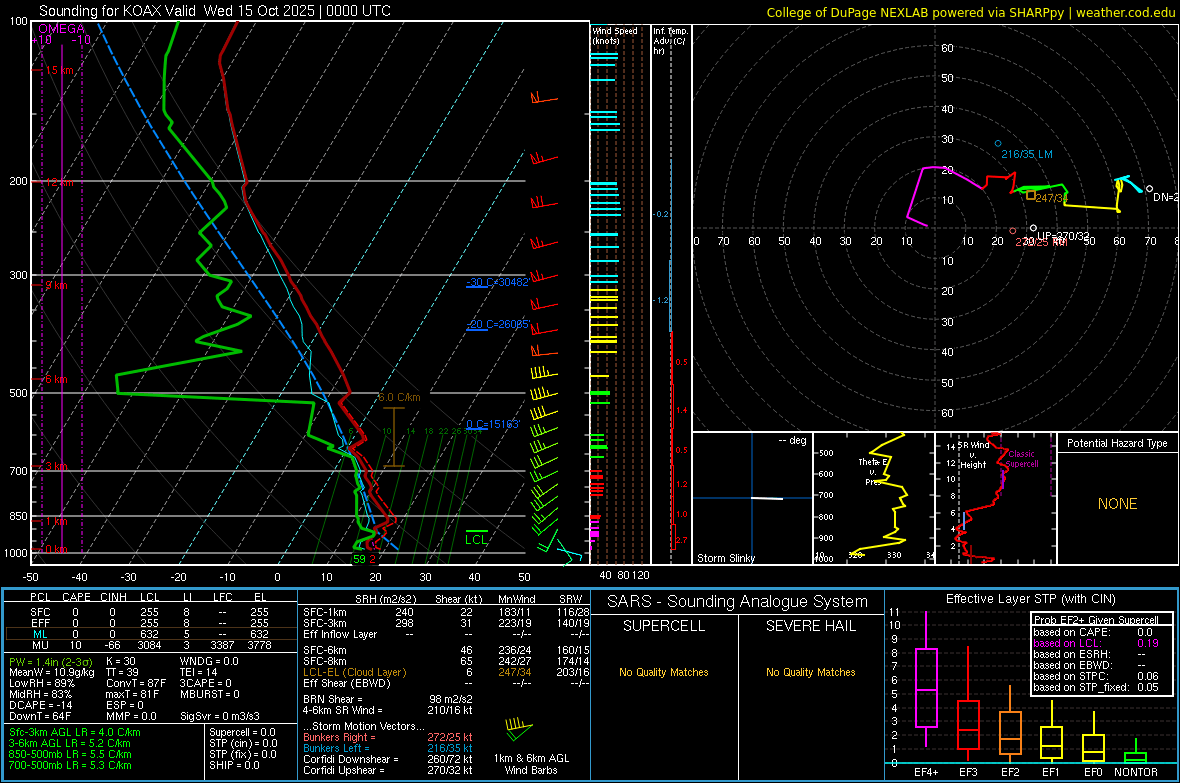This screenshot has width=1180, height=783.
Task: Click the 15 km height label
Action: (59, 70)
